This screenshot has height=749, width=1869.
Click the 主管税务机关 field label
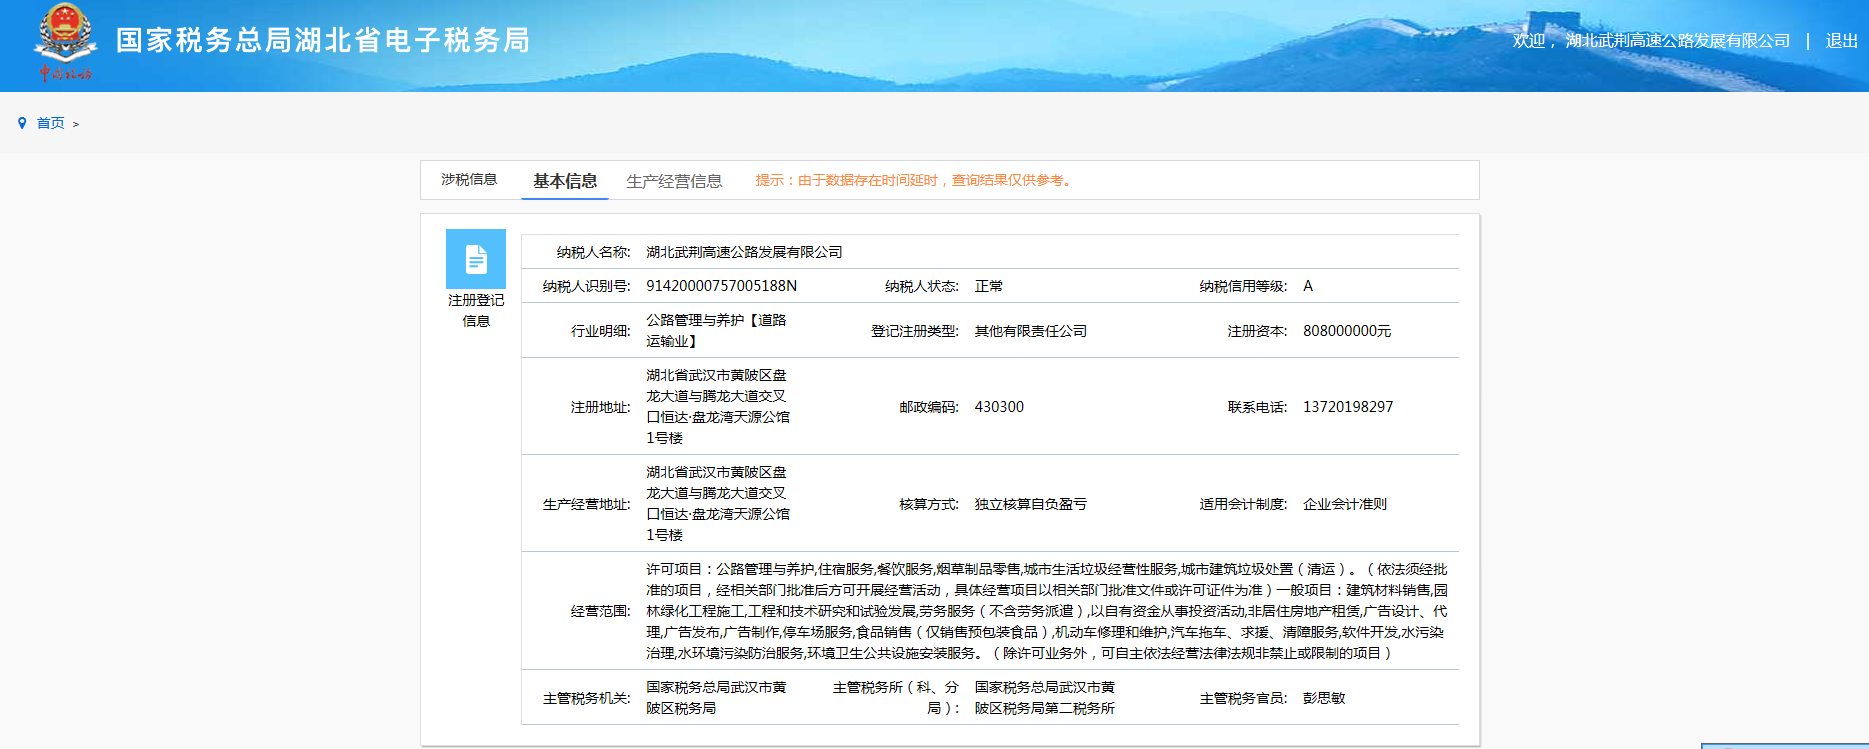coord(587,698)
